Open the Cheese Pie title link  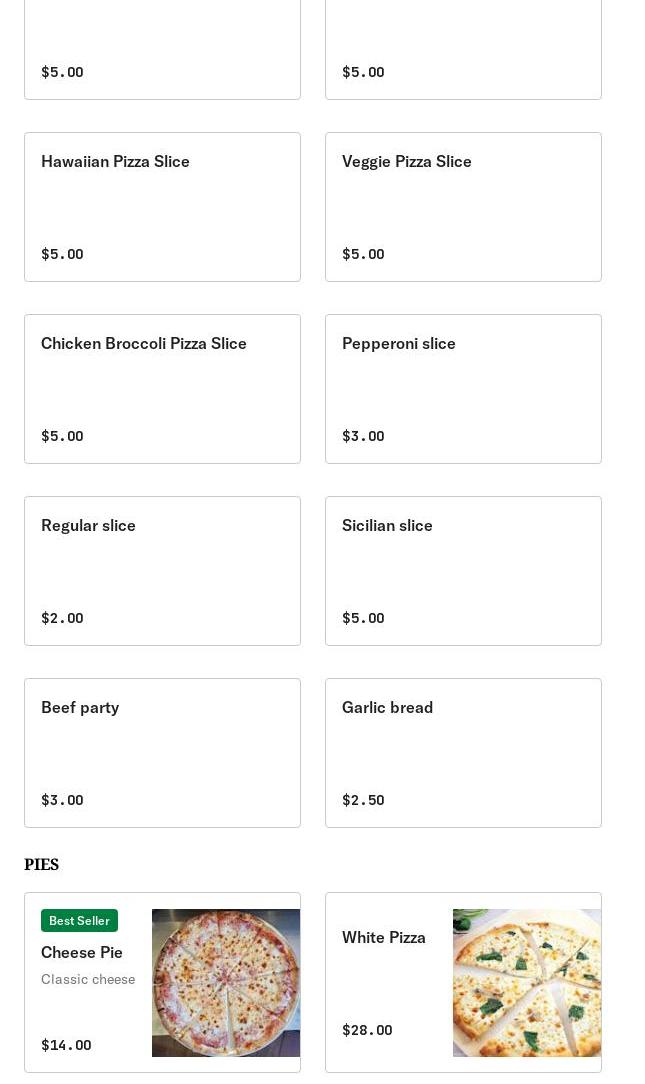click(82, 952)
